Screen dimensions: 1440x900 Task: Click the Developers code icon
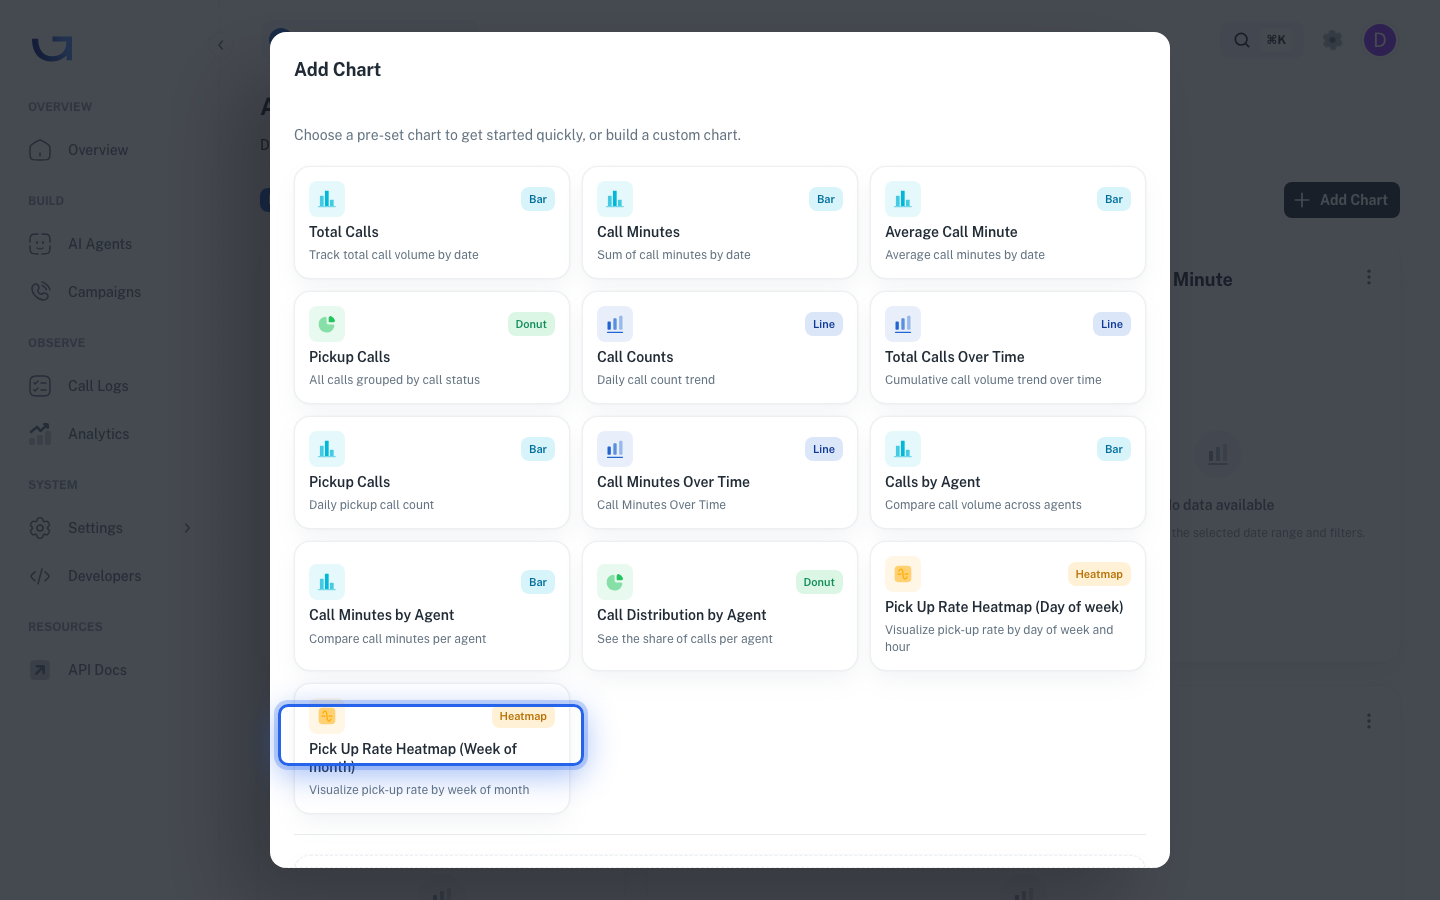pos(40,576)
